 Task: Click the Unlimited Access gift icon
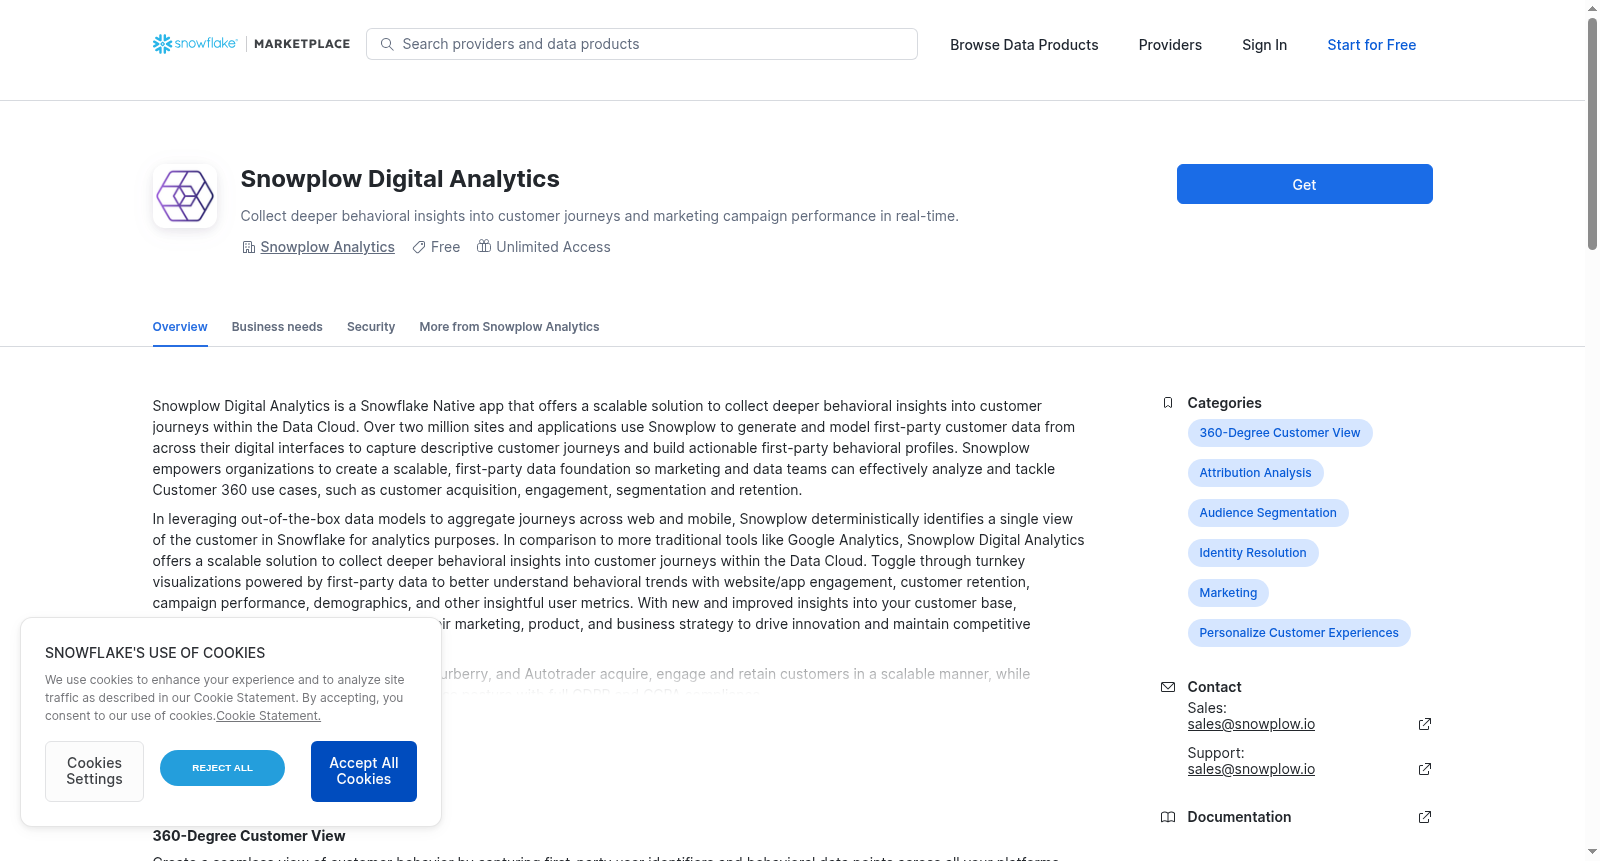pyautogui.click(x=484, y=246)
